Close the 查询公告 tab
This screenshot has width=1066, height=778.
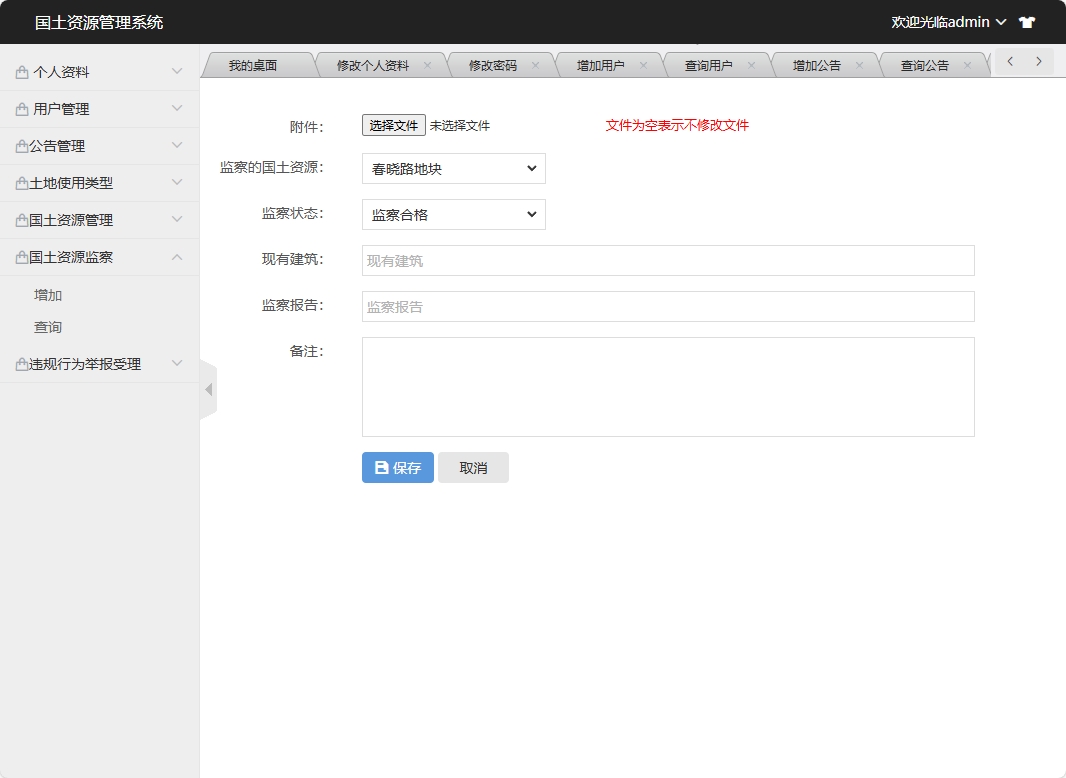[x=967, y=65]
